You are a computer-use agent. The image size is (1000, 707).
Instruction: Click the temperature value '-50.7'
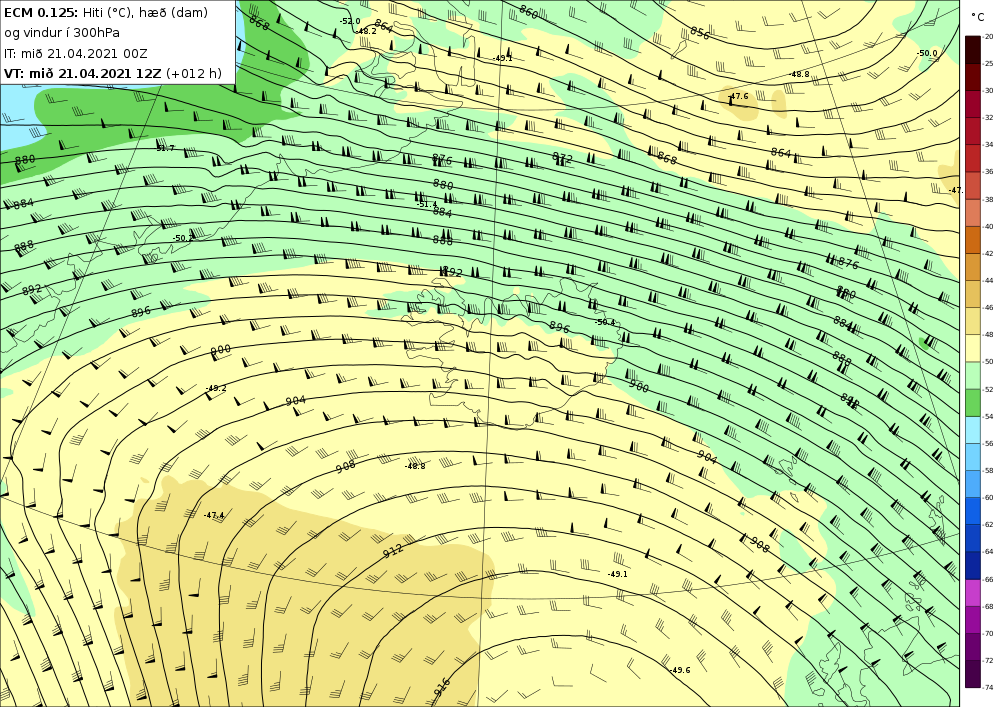click(x=183, y=238)
